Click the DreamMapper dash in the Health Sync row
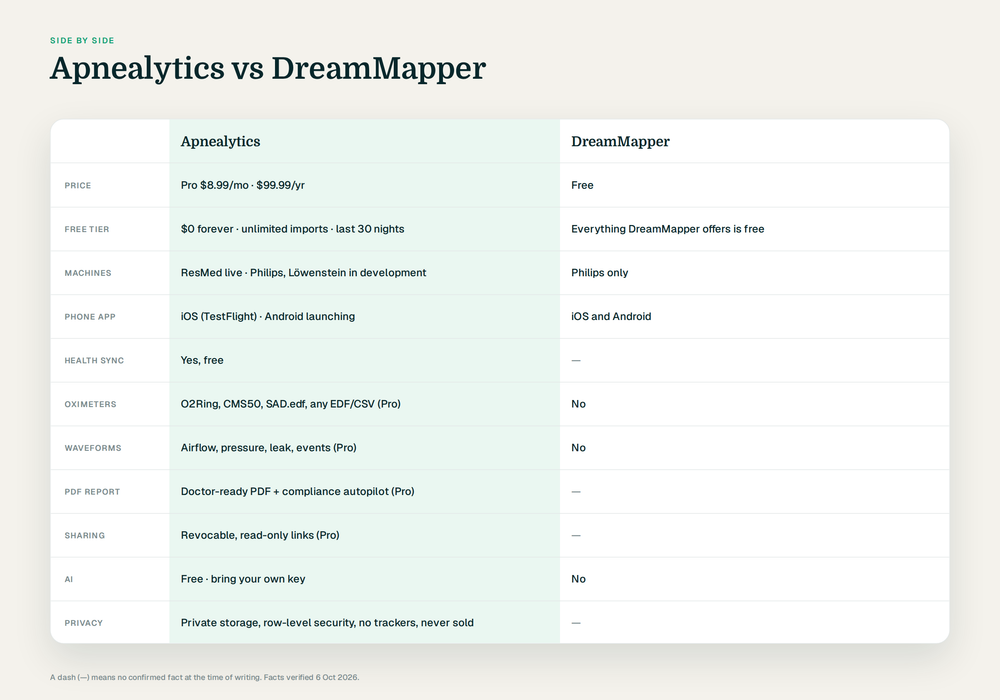This screenshot has height=700, width=1000. point(576,360)
